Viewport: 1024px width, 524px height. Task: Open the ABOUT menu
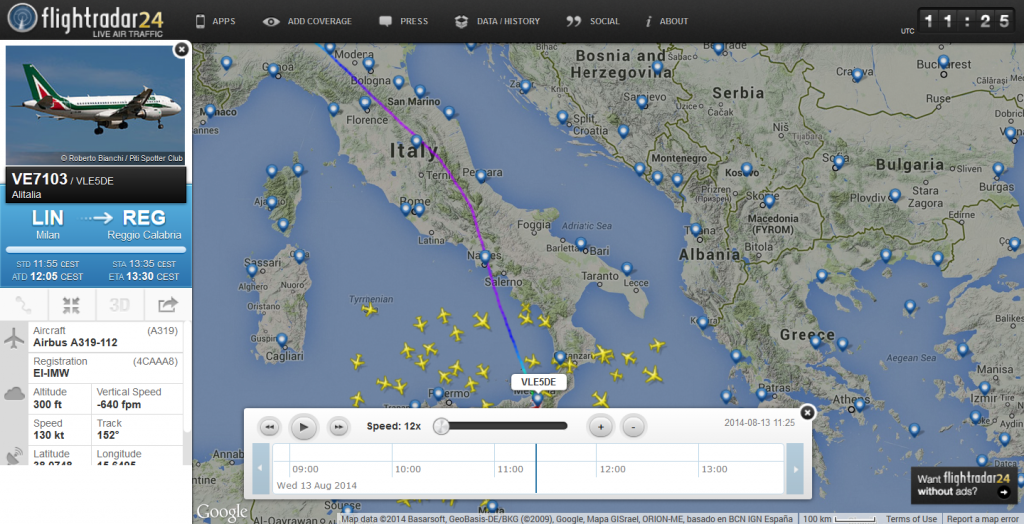667,21
